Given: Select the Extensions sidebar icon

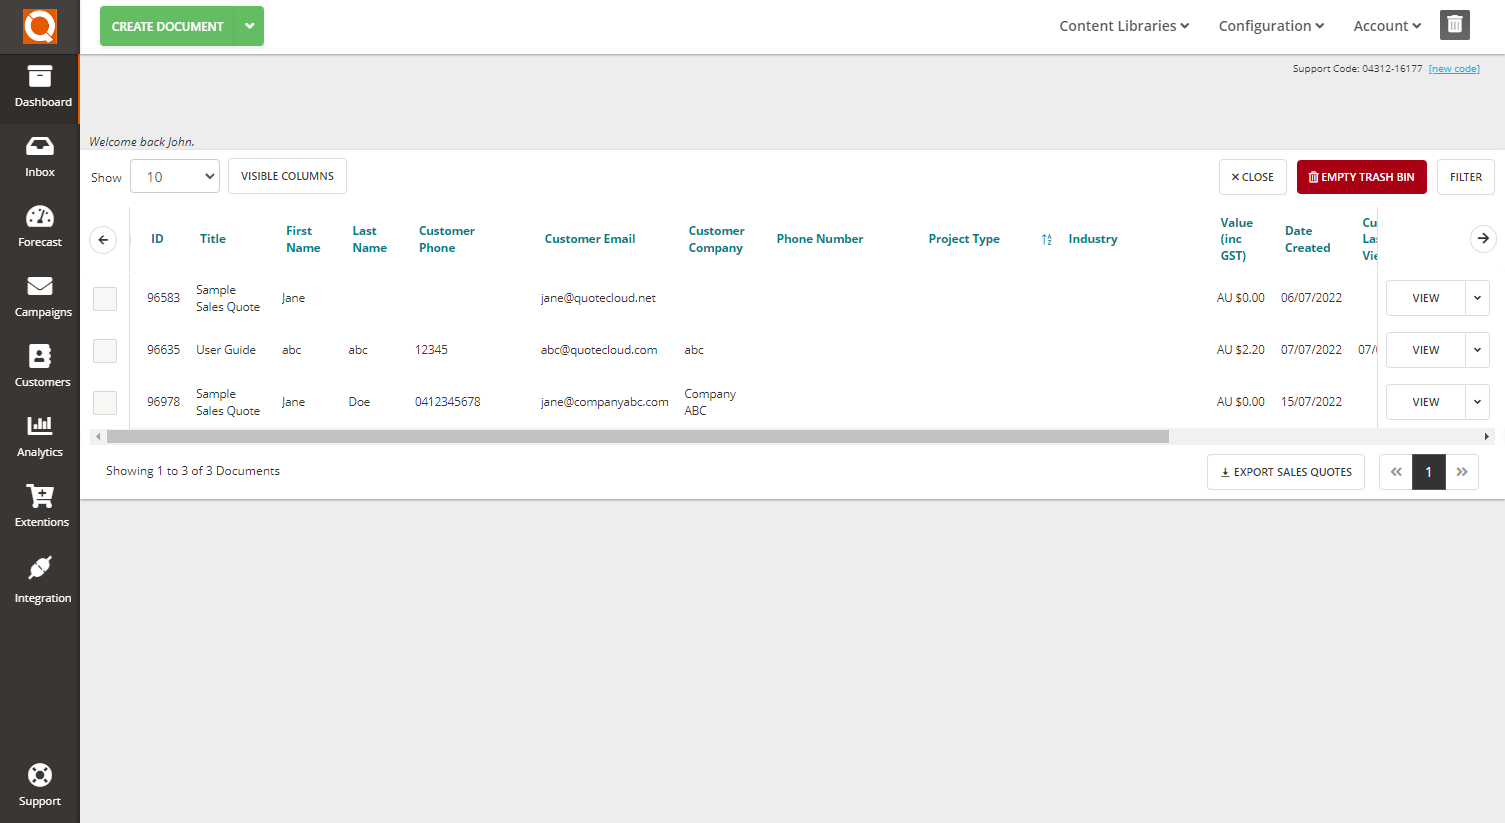Looking at the screenshot, I should (x=39, y=506).
